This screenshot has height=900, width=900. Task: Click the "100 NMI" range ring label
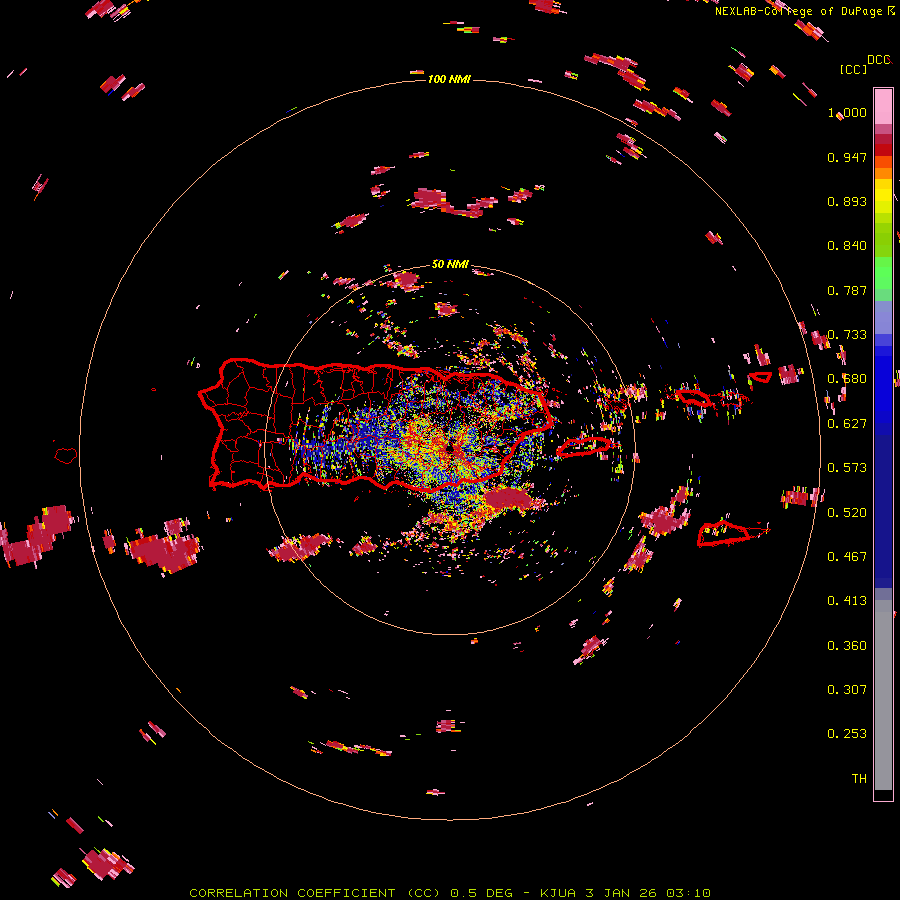click(449, 79)
